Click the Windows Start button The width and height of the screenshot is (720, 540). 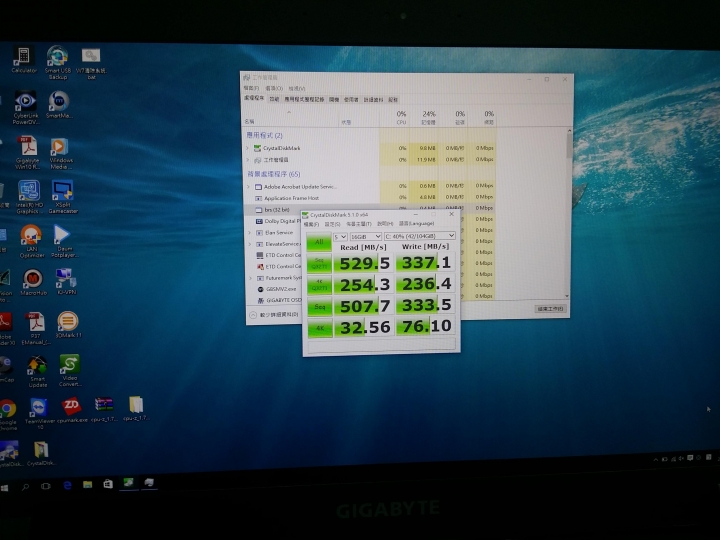[5, 488]
